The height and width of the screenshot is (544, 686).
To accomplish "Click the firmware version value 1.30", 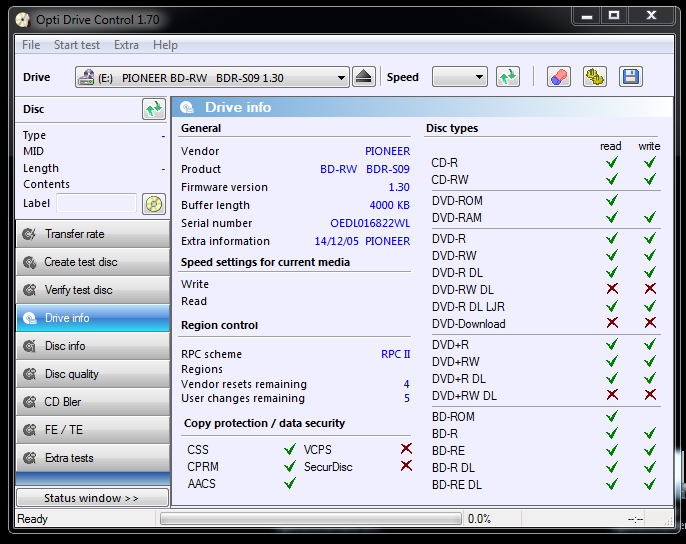I will 399,187.
